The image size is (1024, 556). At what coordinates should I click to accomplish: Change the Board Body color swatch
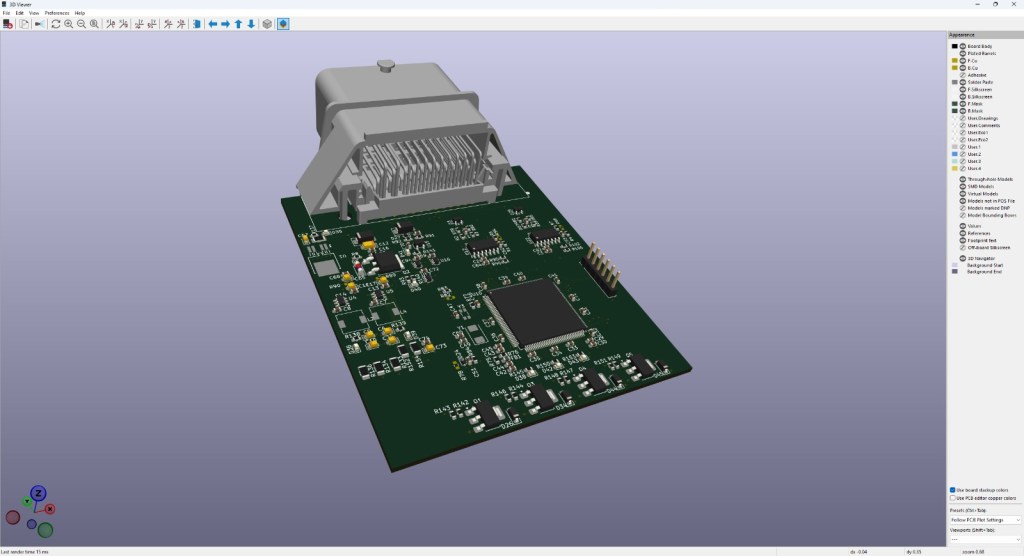tap(955, 46)
